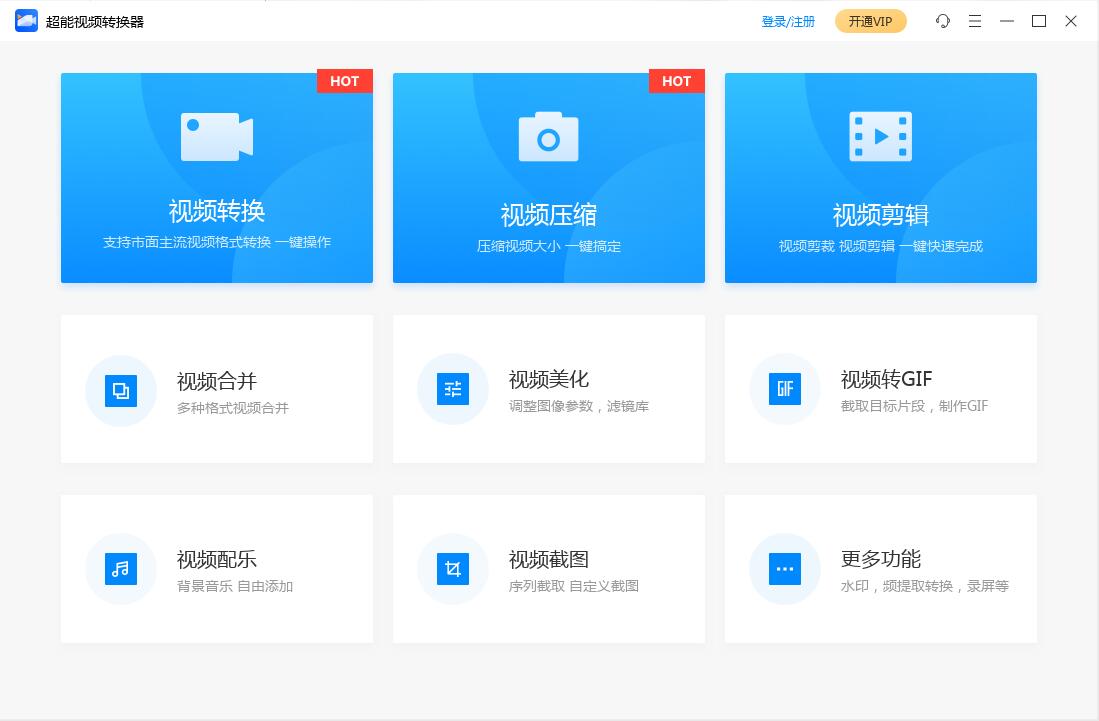Select the 视频压缩 title text

[548, 215]
